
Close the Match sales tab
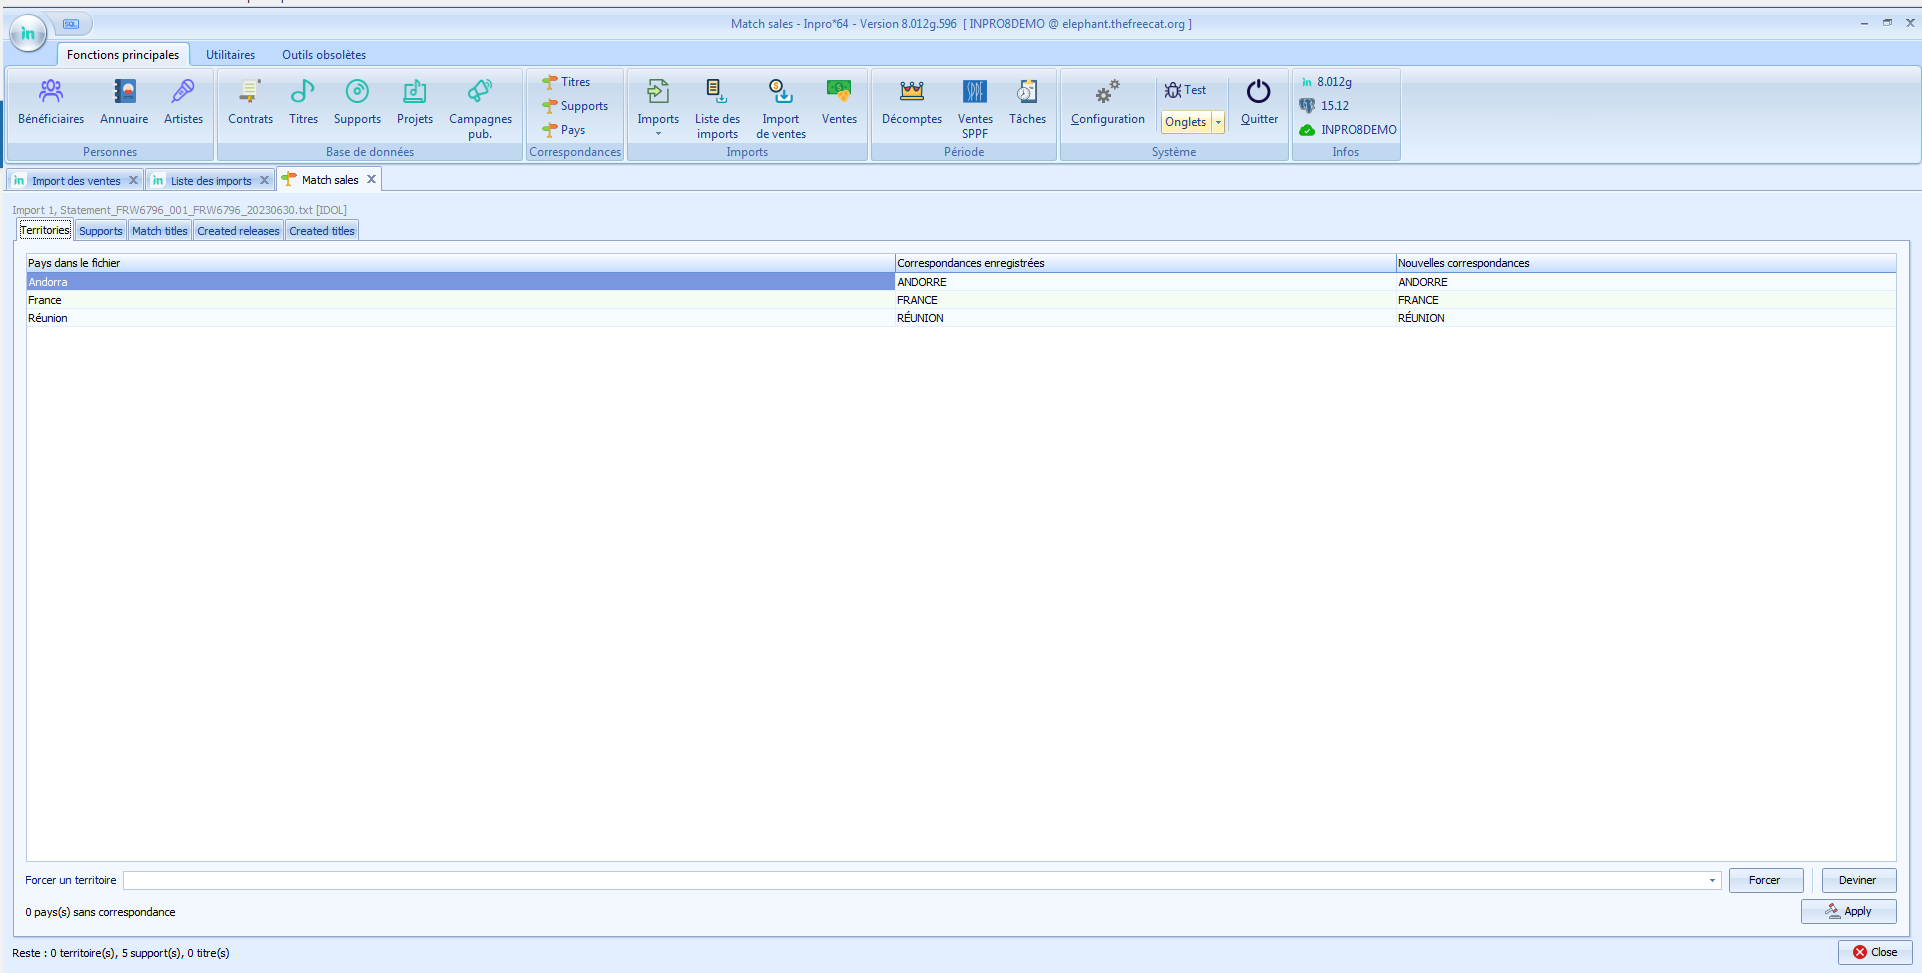pos(371,180)
